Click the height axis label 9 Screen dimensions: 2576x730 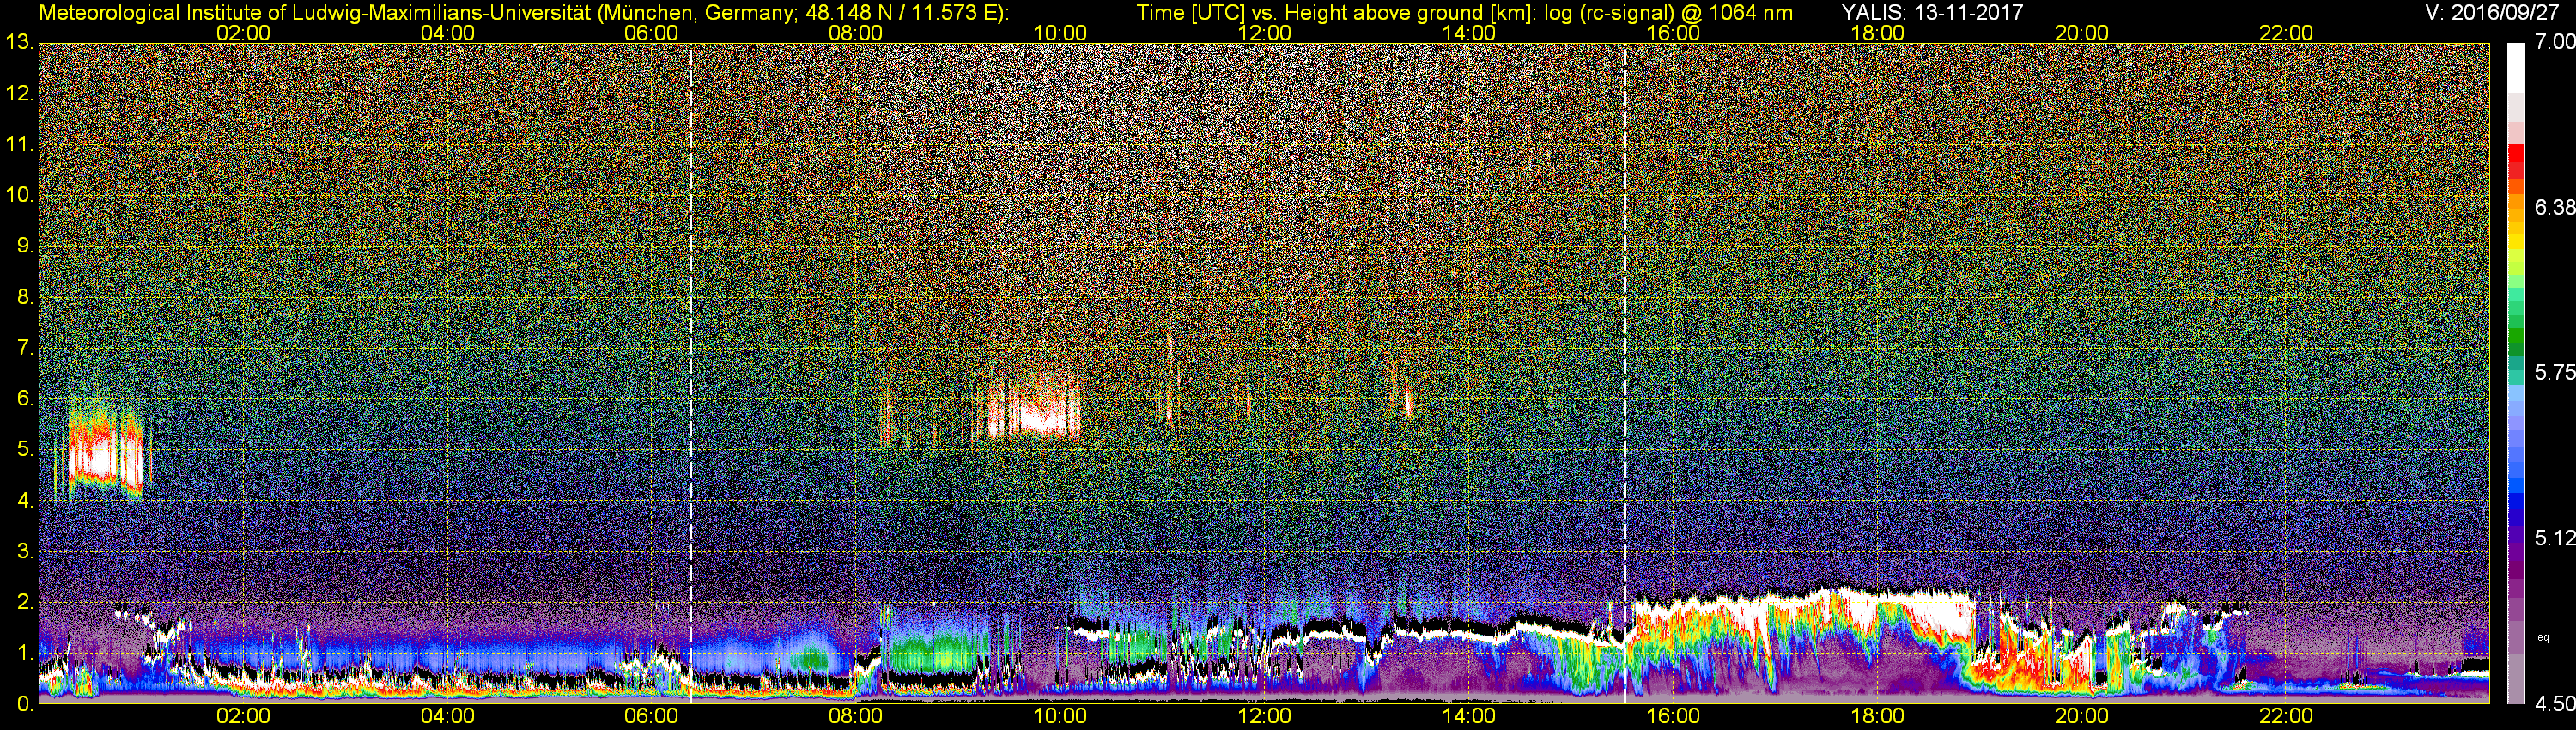pyautogui.click(x=24, y=246)
